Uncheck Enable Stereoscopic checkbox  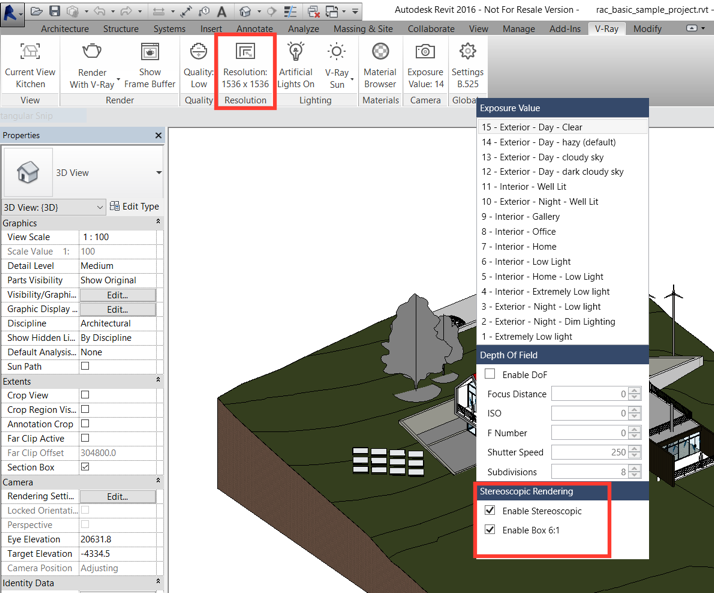click(490, 510)
